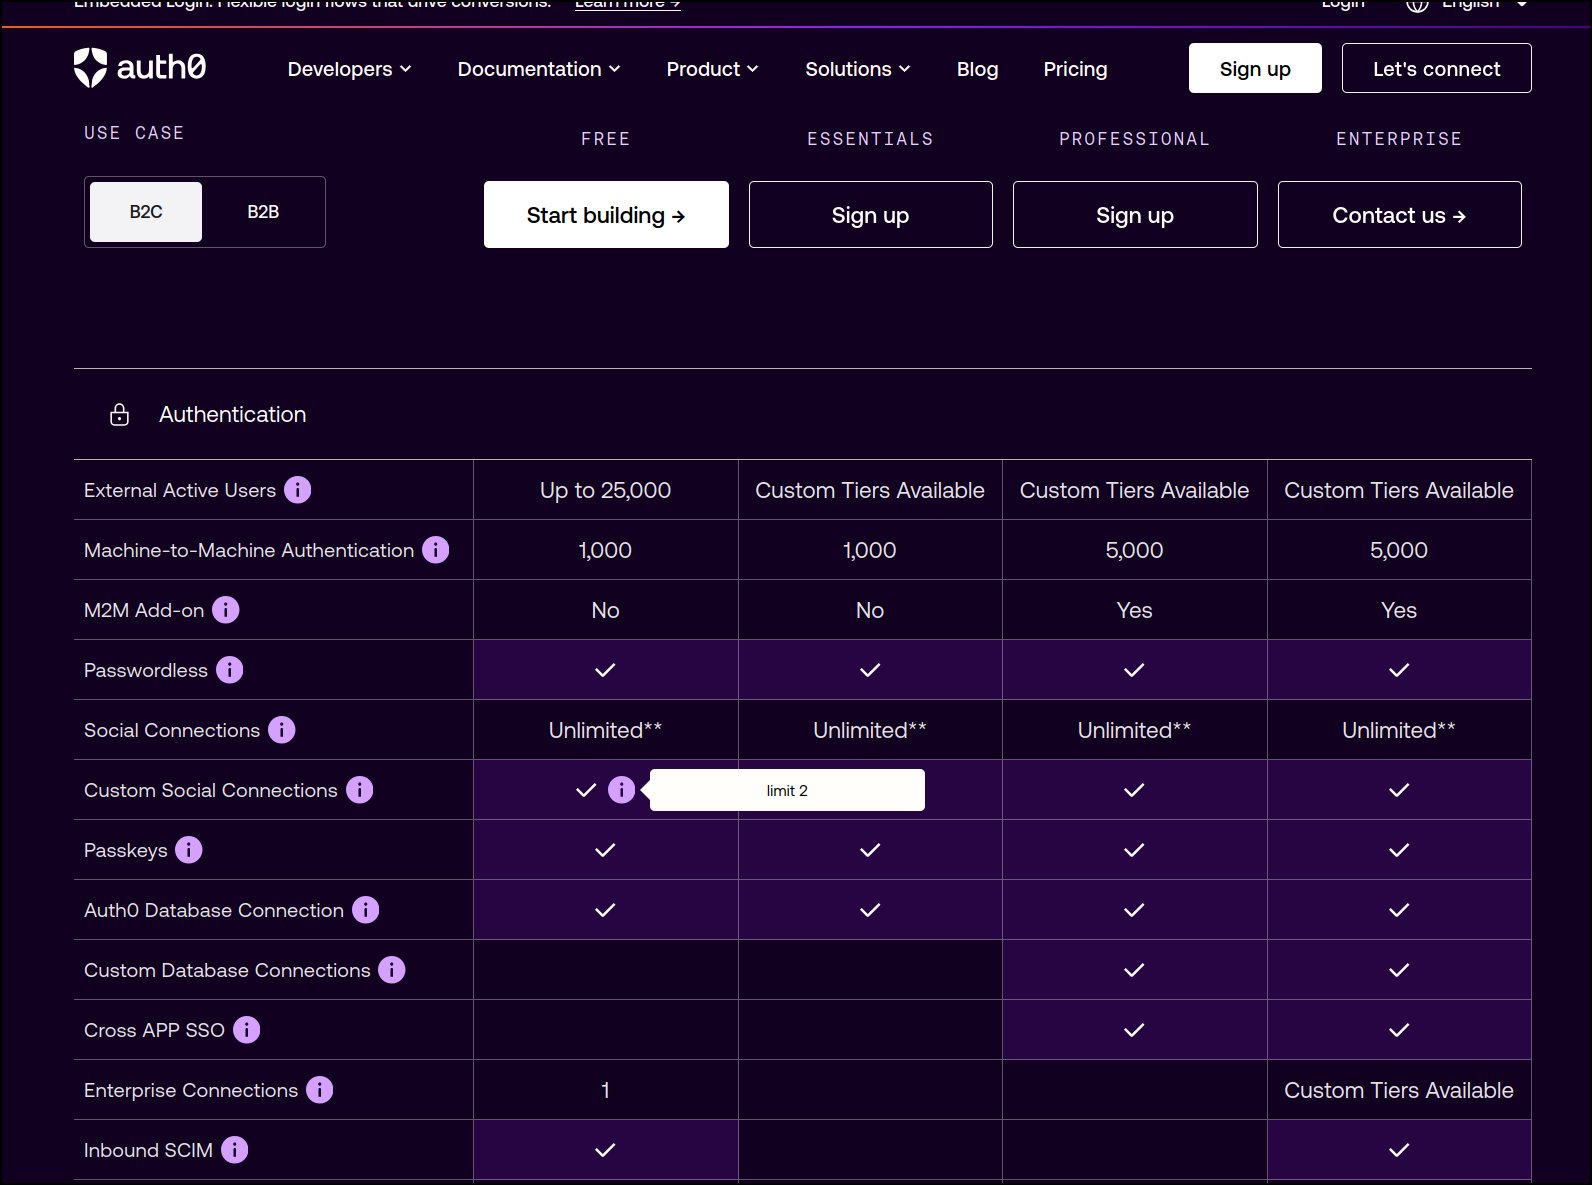Open info icon for Machine-to-Machine Authentication
This screenshot has width=1592, height=1185.
point(436,550)
